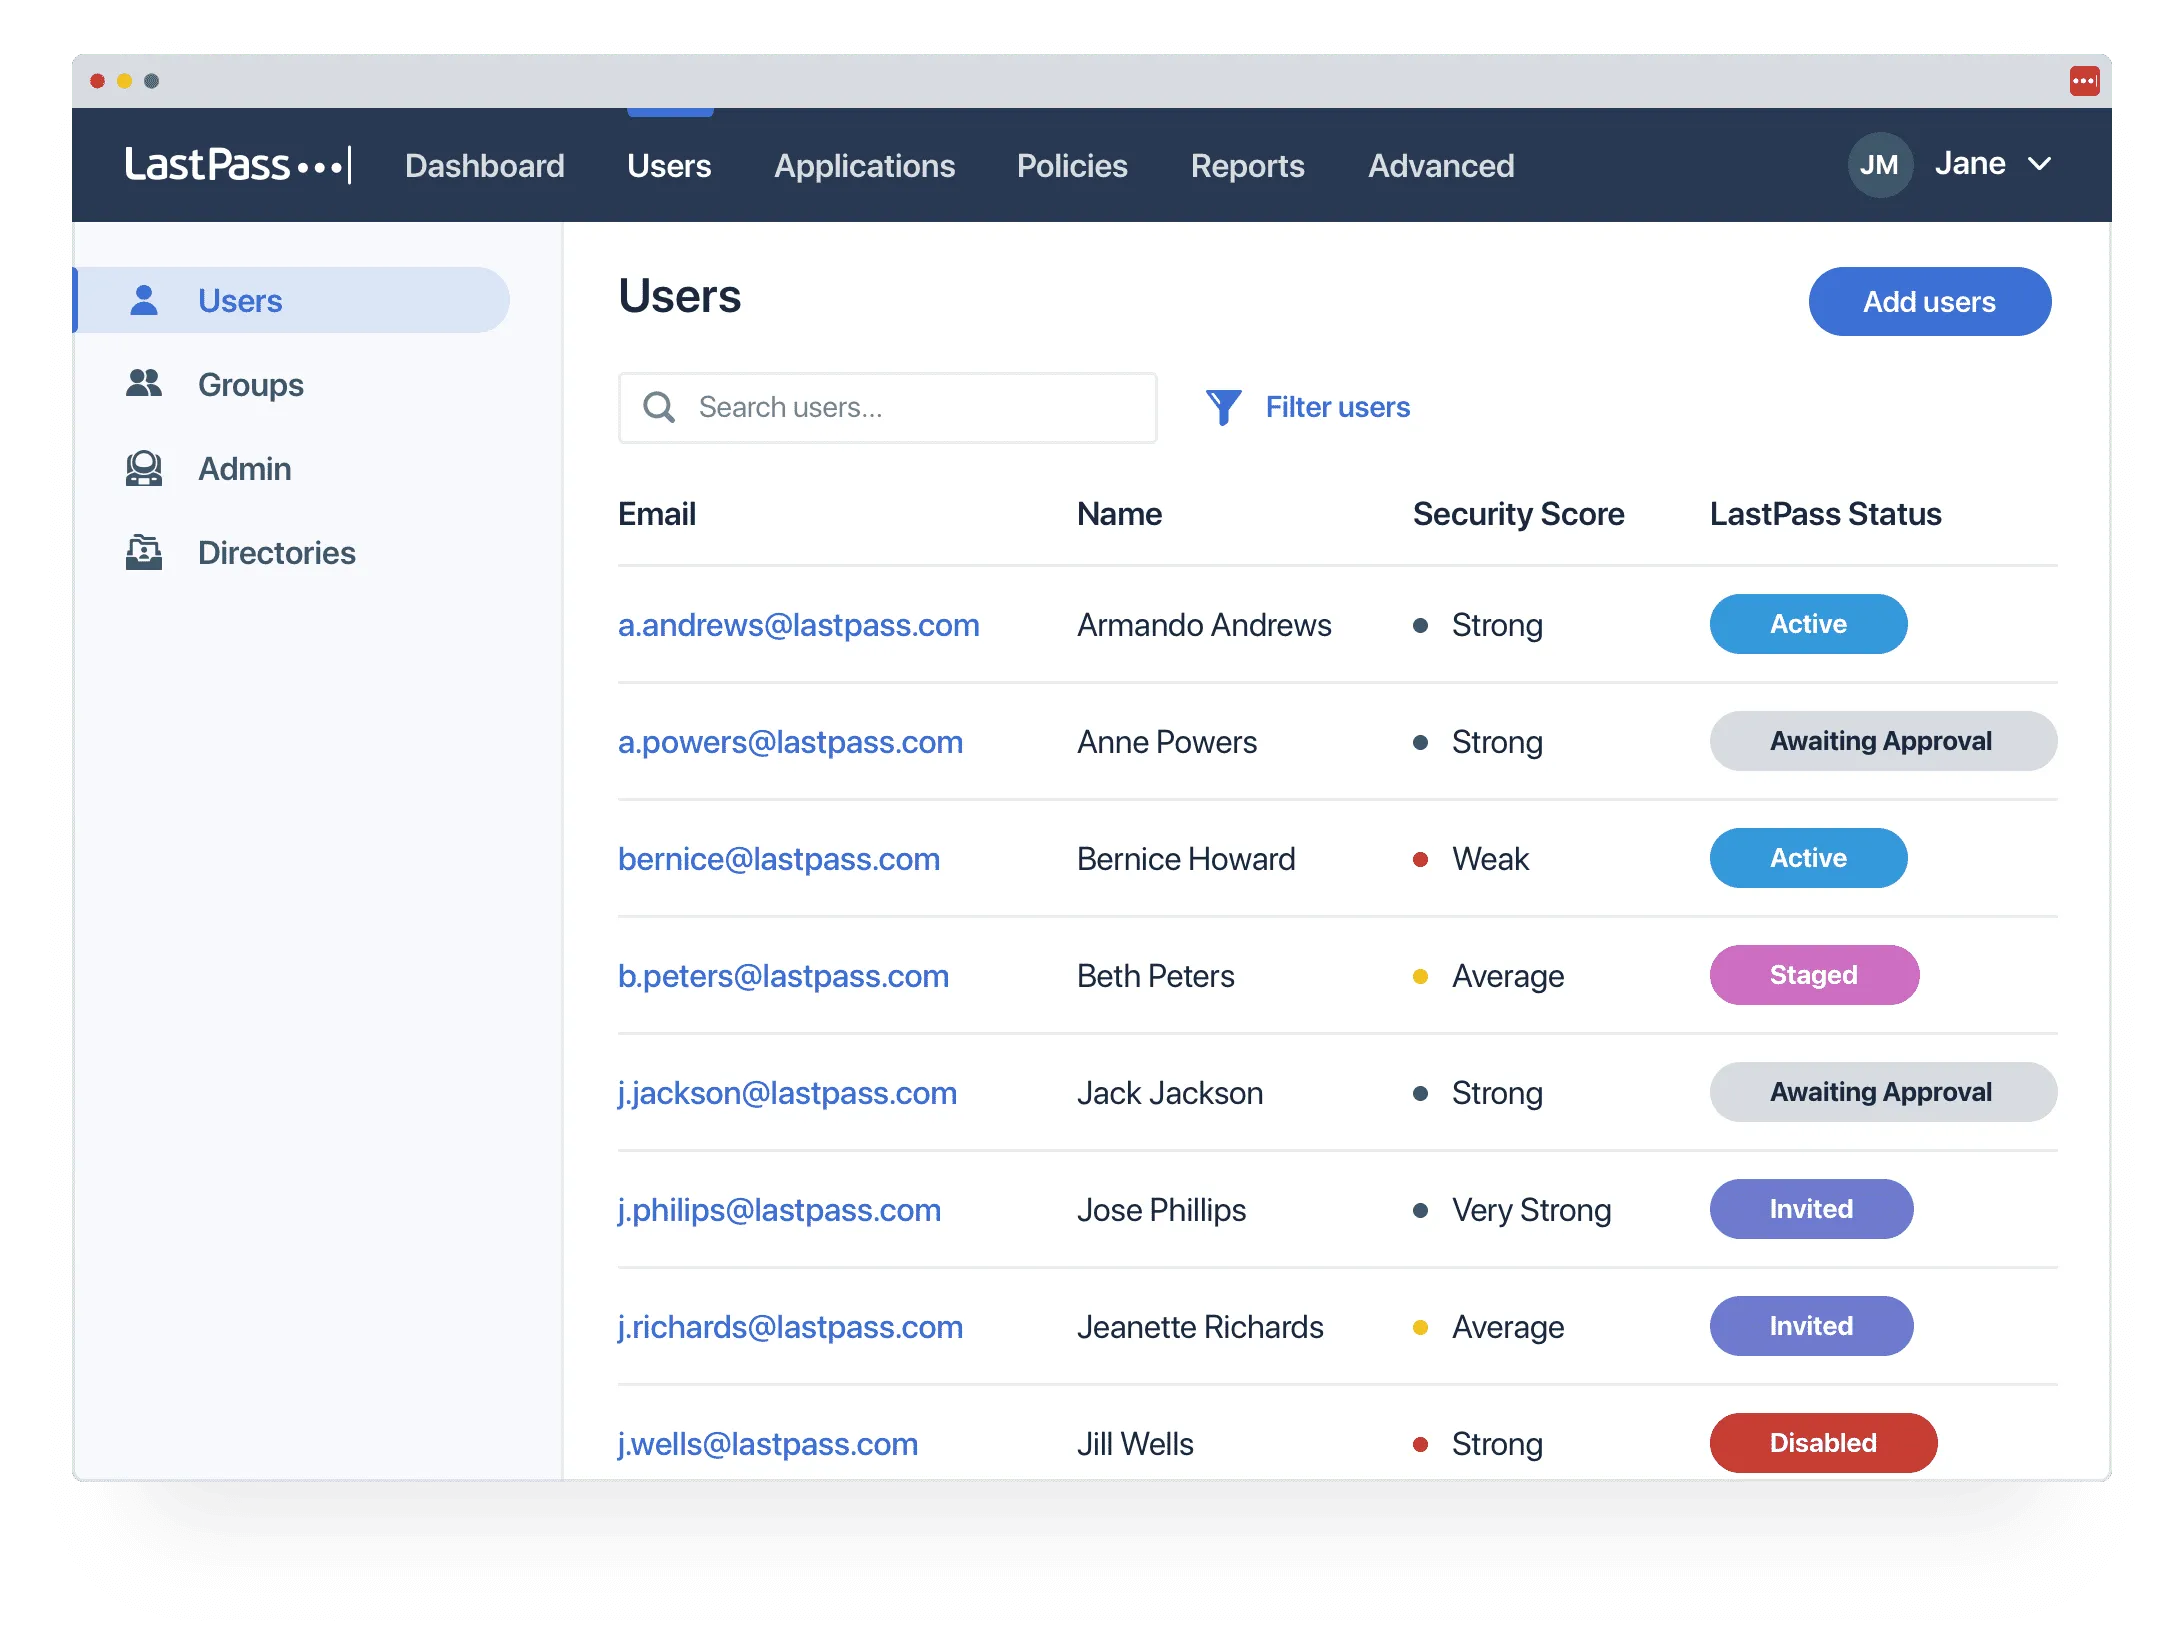Open Admin via its headset icon
The image size is (2184, 1644).
tap(144, 468)
